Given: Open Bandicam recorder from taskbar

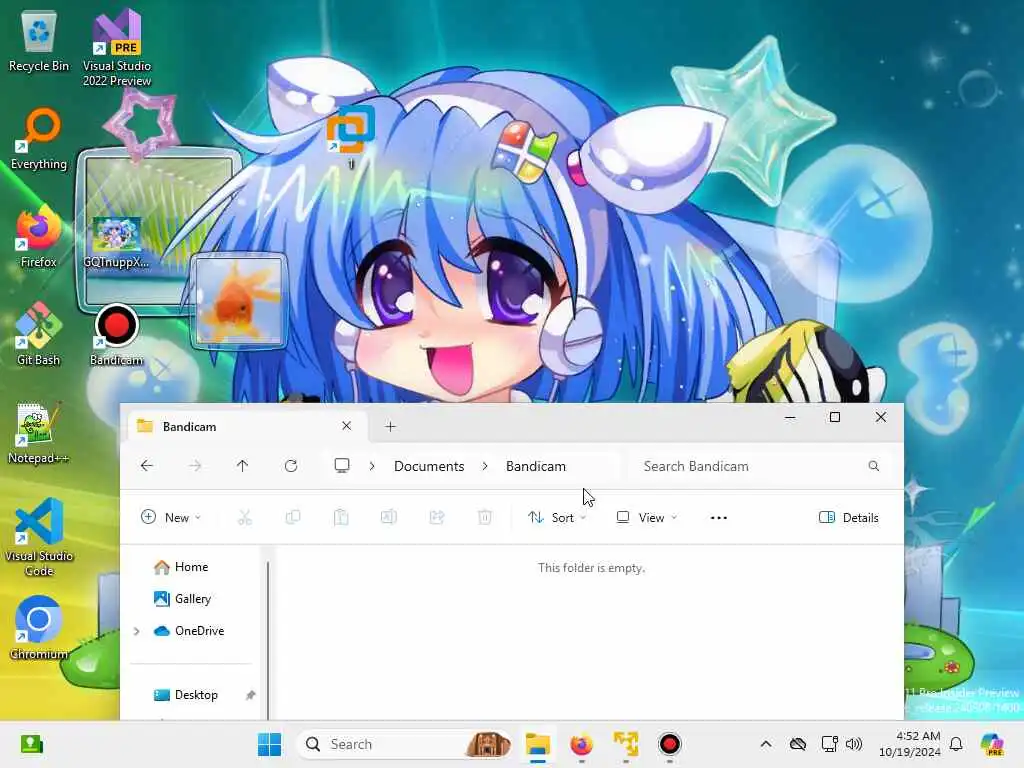Looking at the screenshot, I should 669,744.
